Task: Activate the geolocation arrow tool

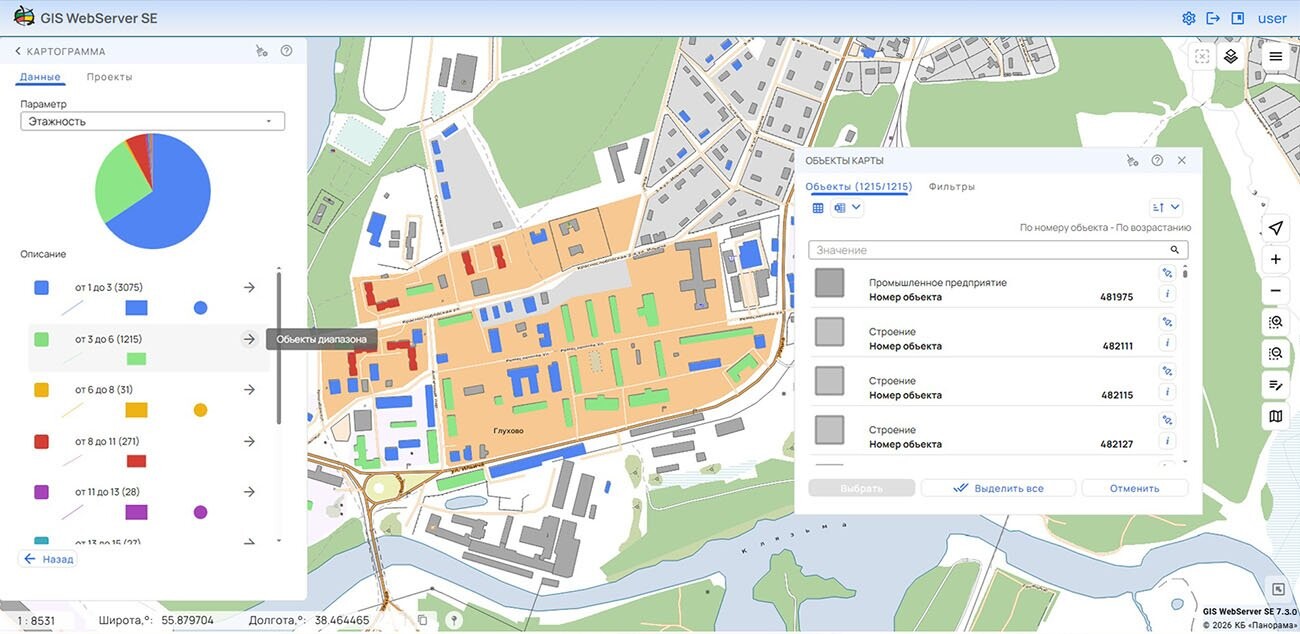Action: (x=1275, y=228)
